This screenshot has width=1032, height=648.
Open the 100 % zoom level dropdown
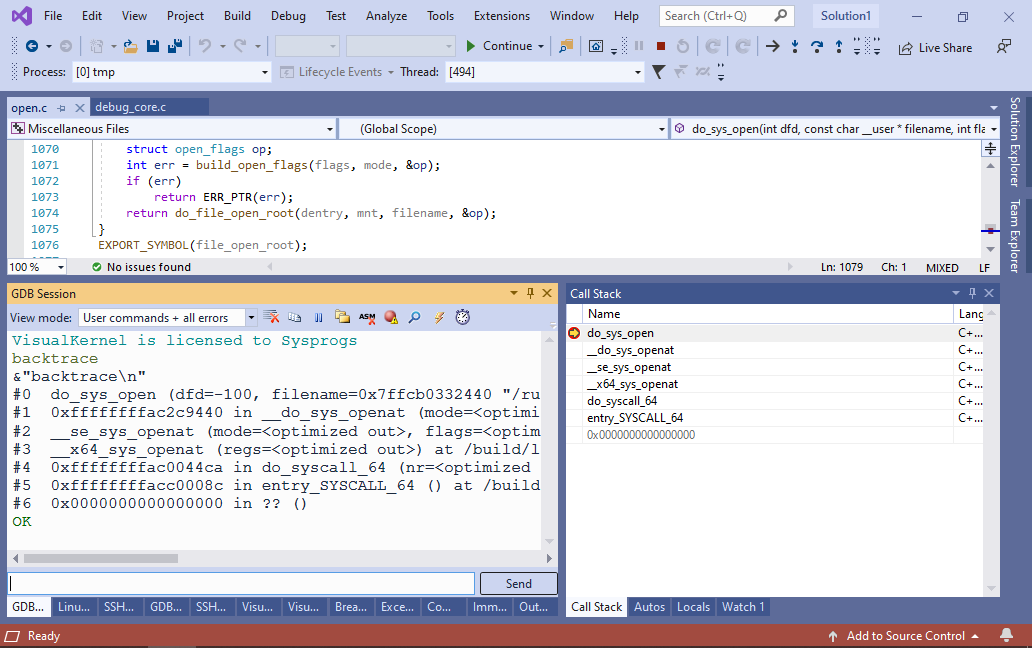[61, 267]
